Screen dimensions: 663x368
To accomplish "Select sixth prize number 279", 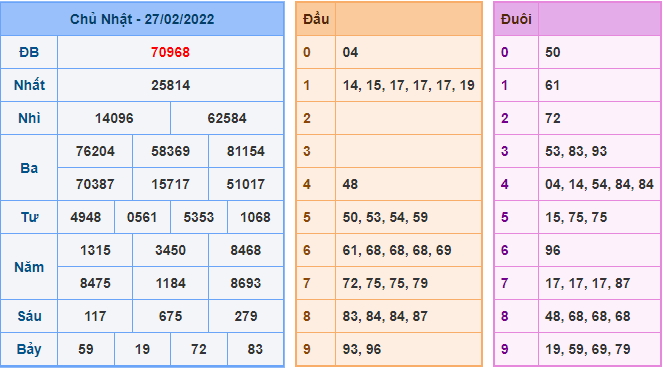I will click(x=246, y=316).
